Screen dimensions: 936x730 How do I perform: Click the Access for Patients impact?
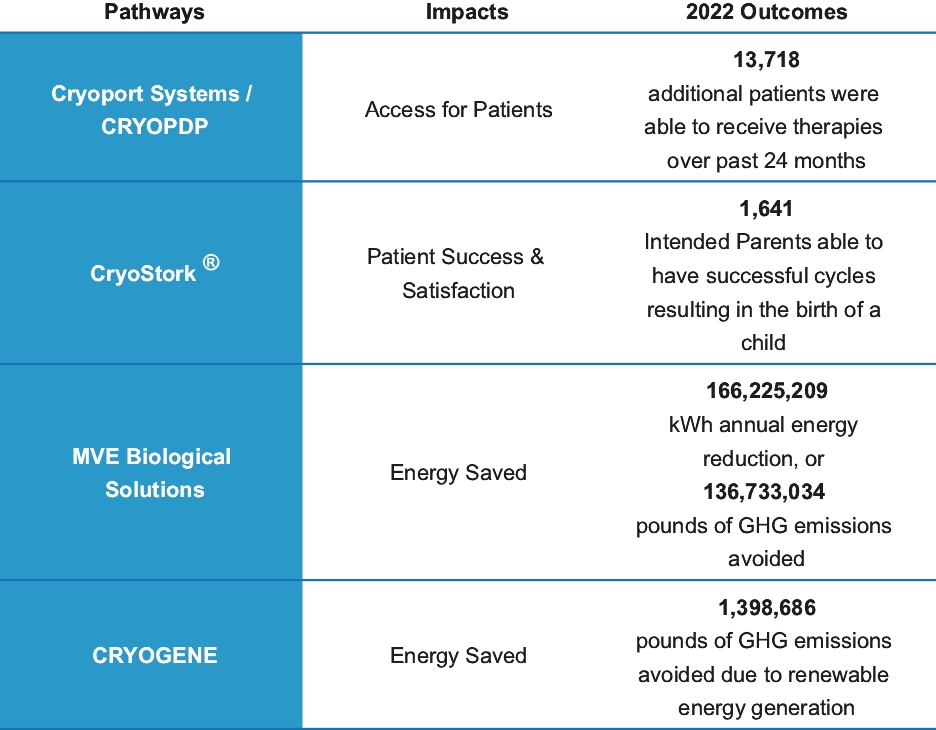coord(458,110)
